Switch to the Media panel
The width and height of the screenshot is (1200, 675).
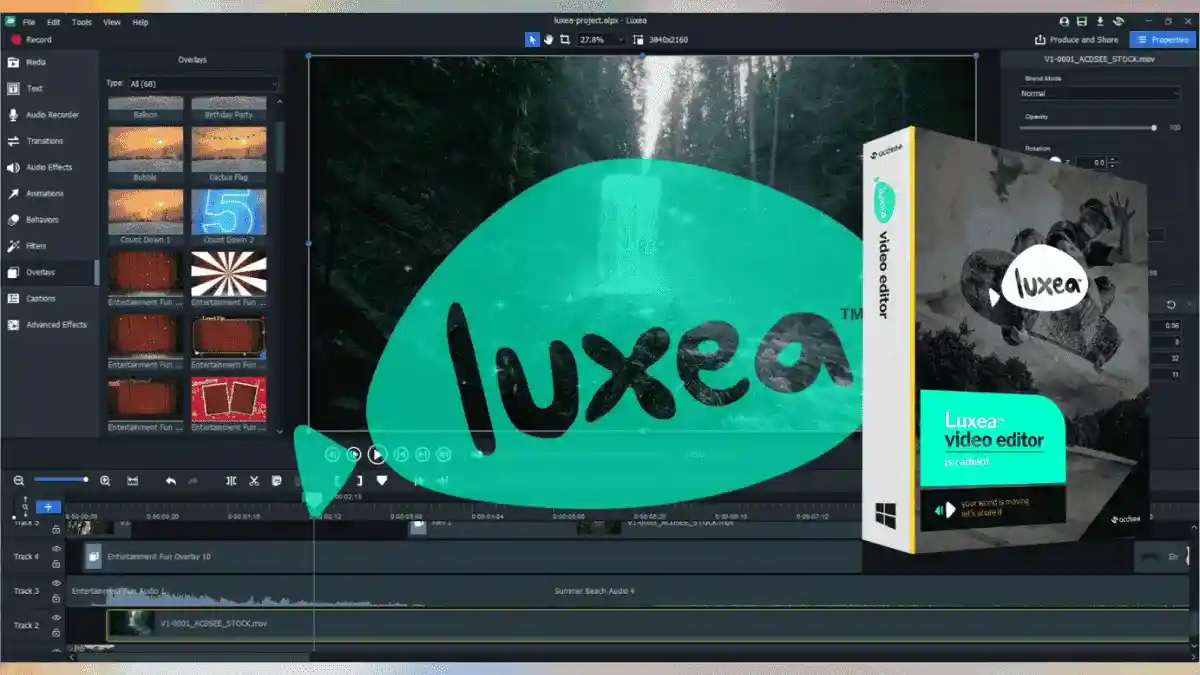pyautogui.click(x=49, y=62)
